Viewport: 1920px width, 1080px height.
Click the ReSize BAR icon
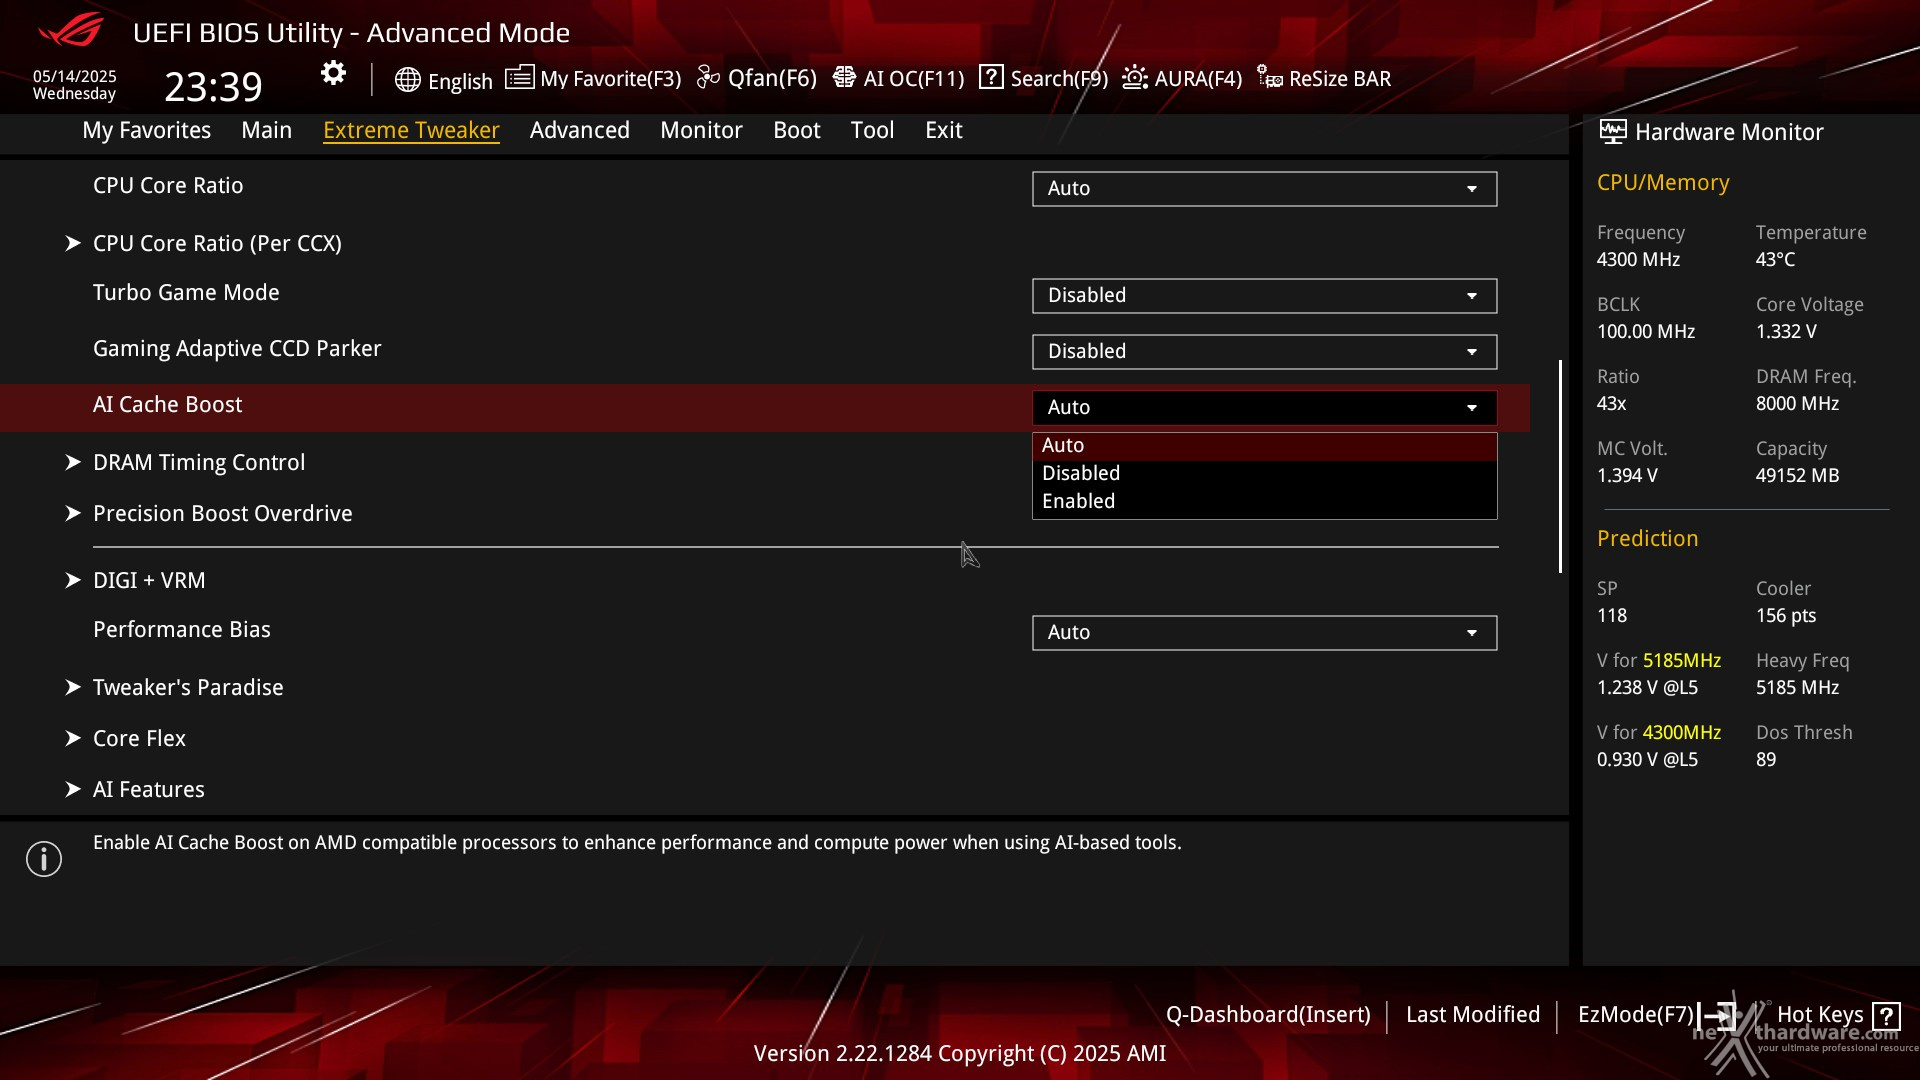coord(1270,78)
